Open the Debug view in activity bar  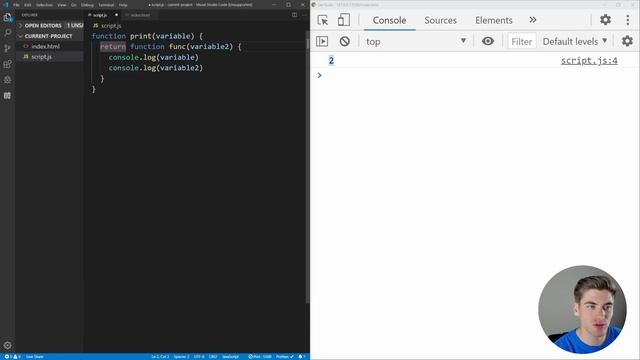point(7,80)
